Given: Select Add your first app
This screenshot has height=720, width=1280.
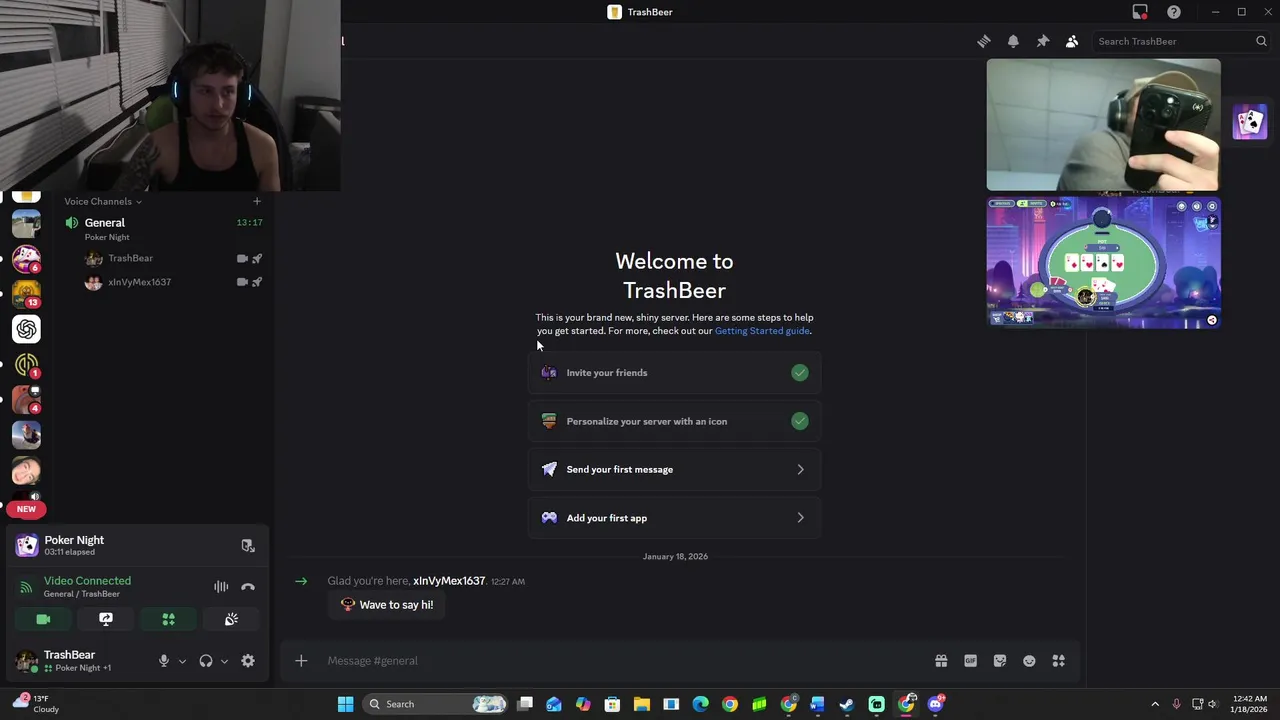Looking at the screenshot, I should 674,518.
